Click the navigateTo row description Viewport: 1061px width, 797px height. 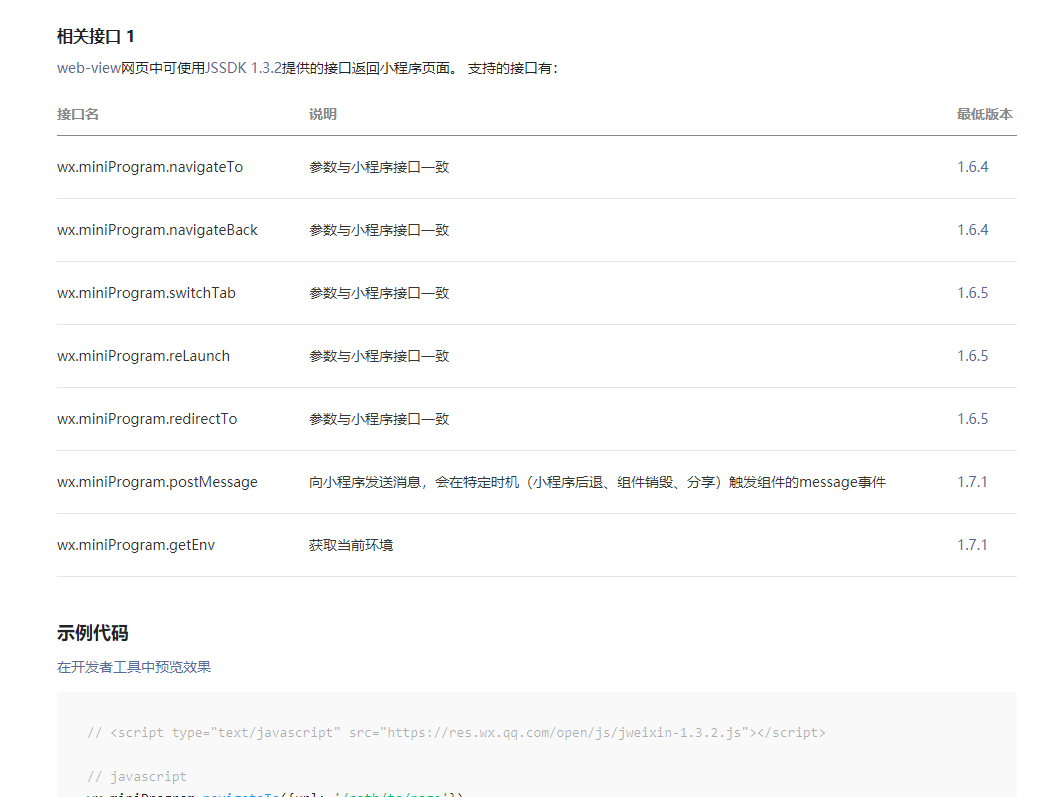click(x=379, y=167)
